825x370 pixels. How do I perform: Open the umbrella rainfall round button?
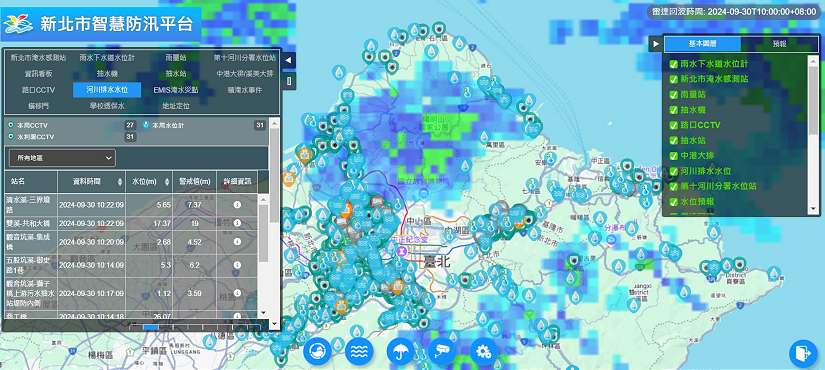[400, 352]
